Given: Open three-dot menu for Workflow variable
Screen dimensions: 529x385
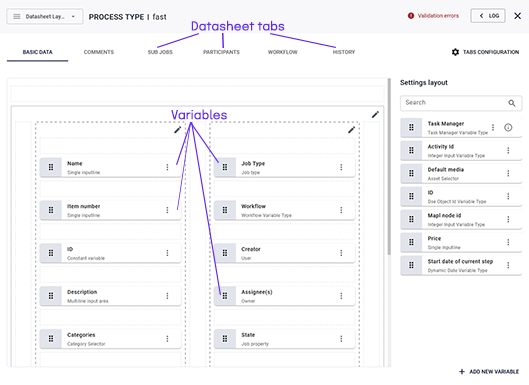Looking at the screenshot, I should (x=341, y=210).
